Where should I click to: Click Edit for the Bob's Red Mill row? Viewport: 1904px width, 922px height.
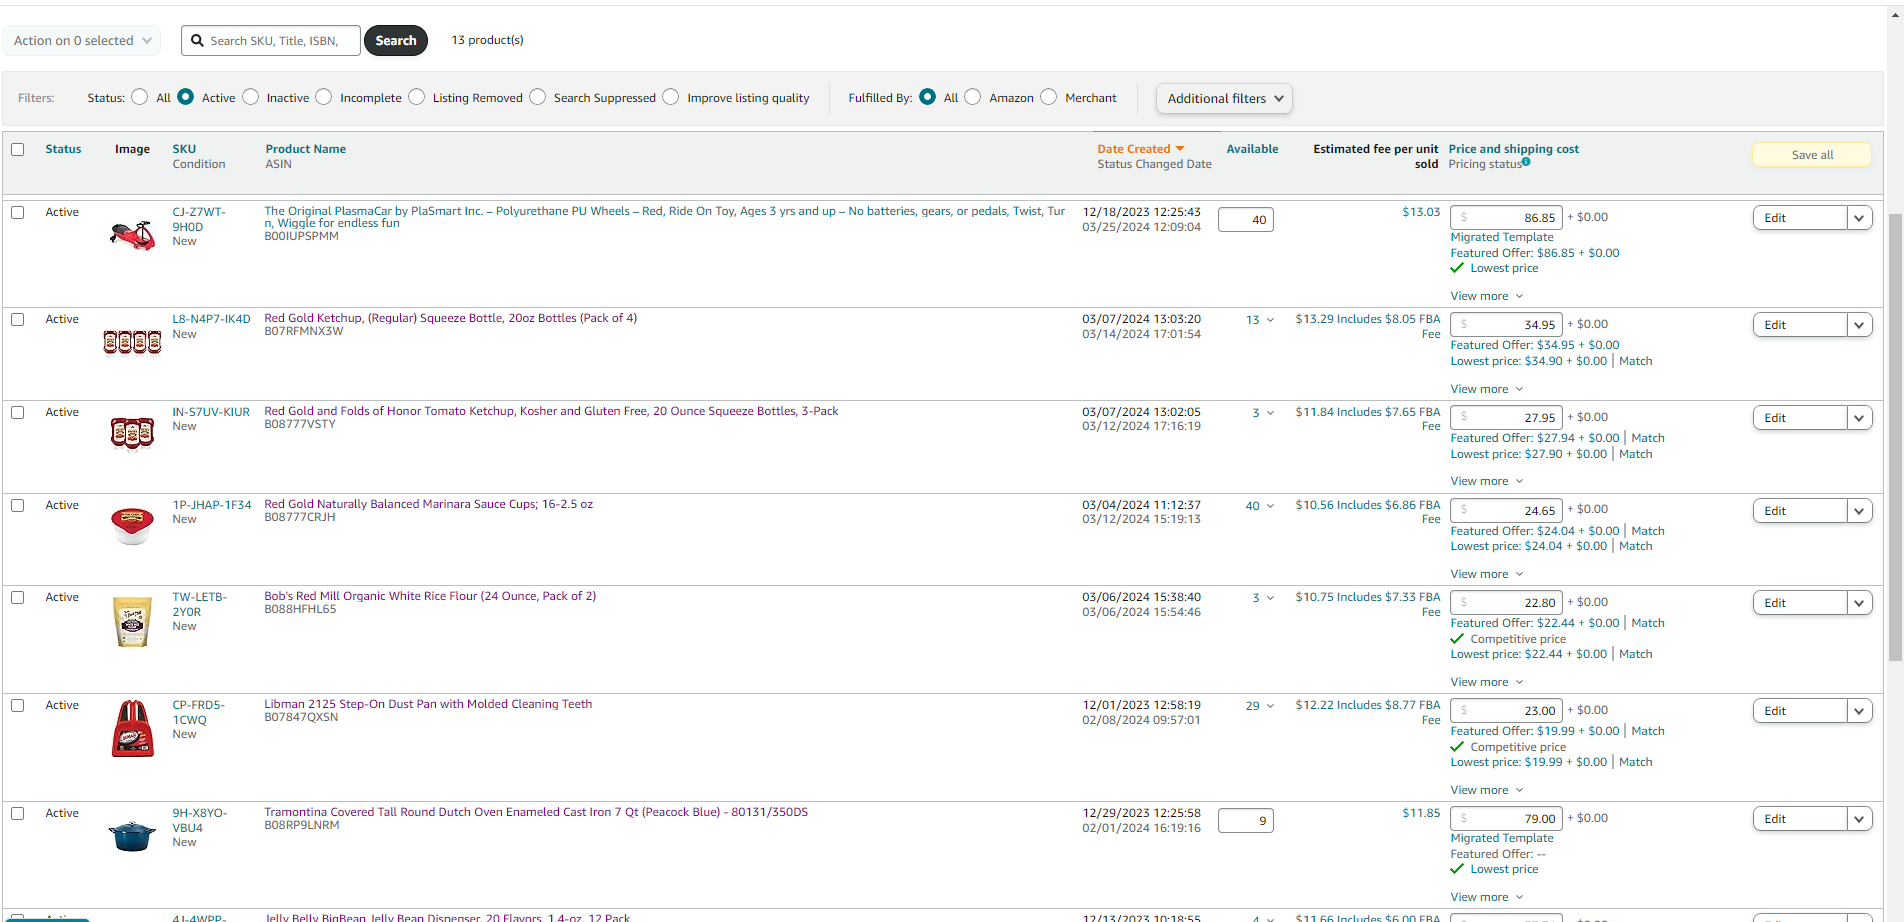click(1799, 603)
